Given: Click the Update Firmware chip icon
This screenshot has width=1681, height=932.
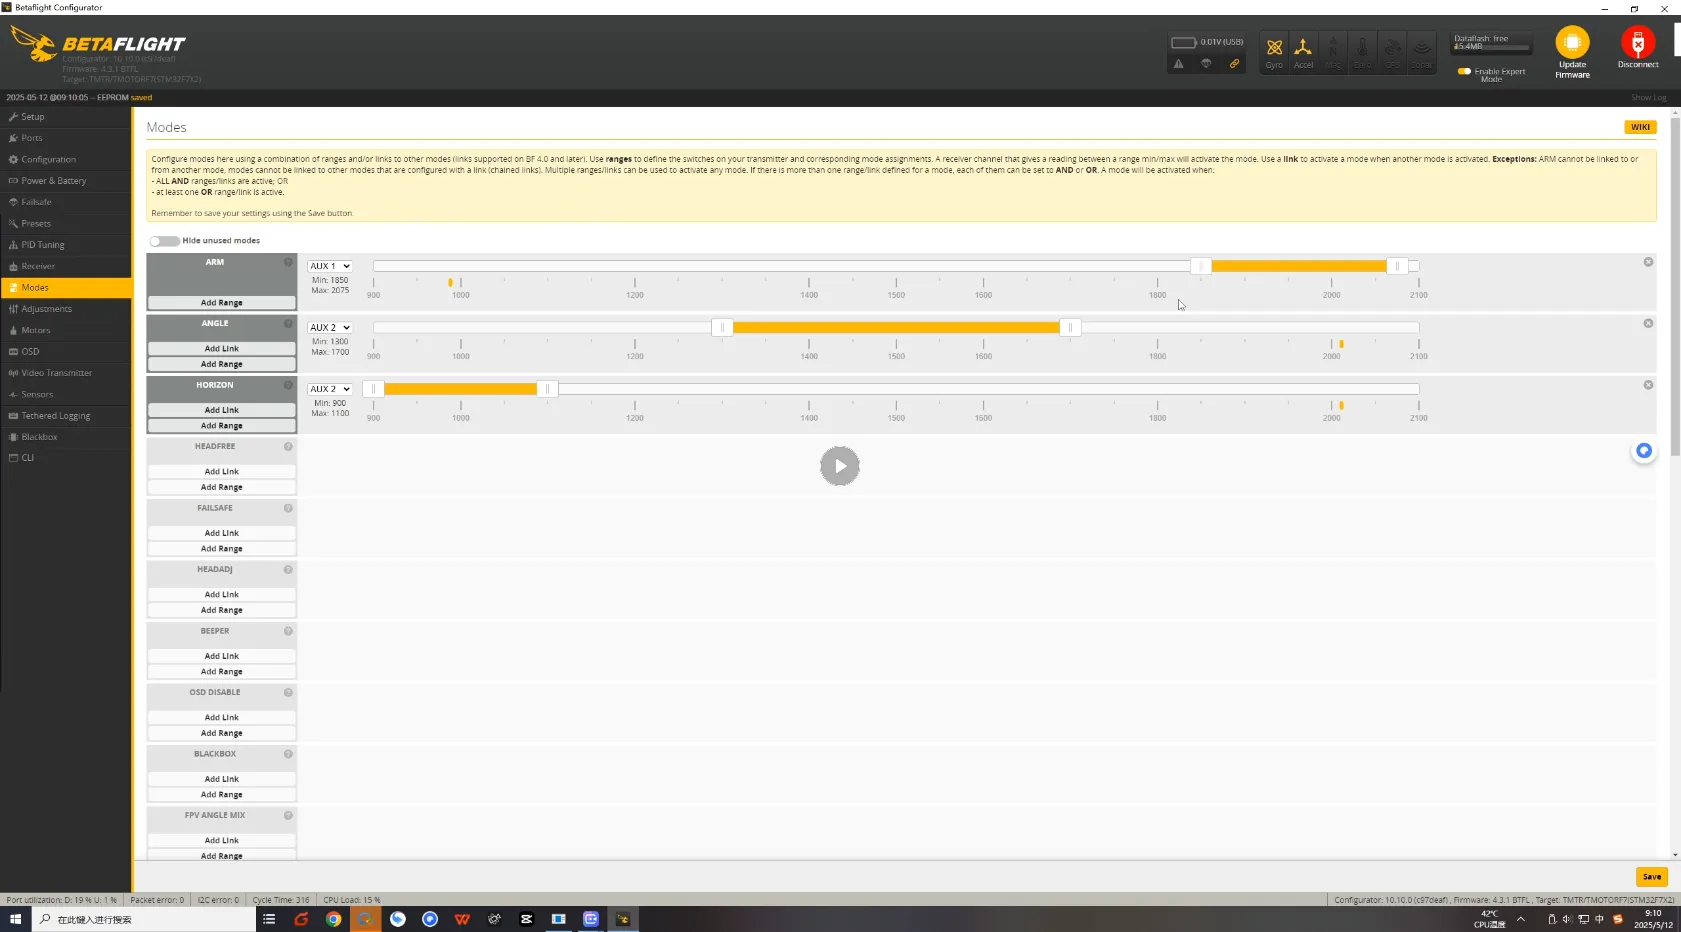Looking at the screenshot, I should click(1572, 42).
